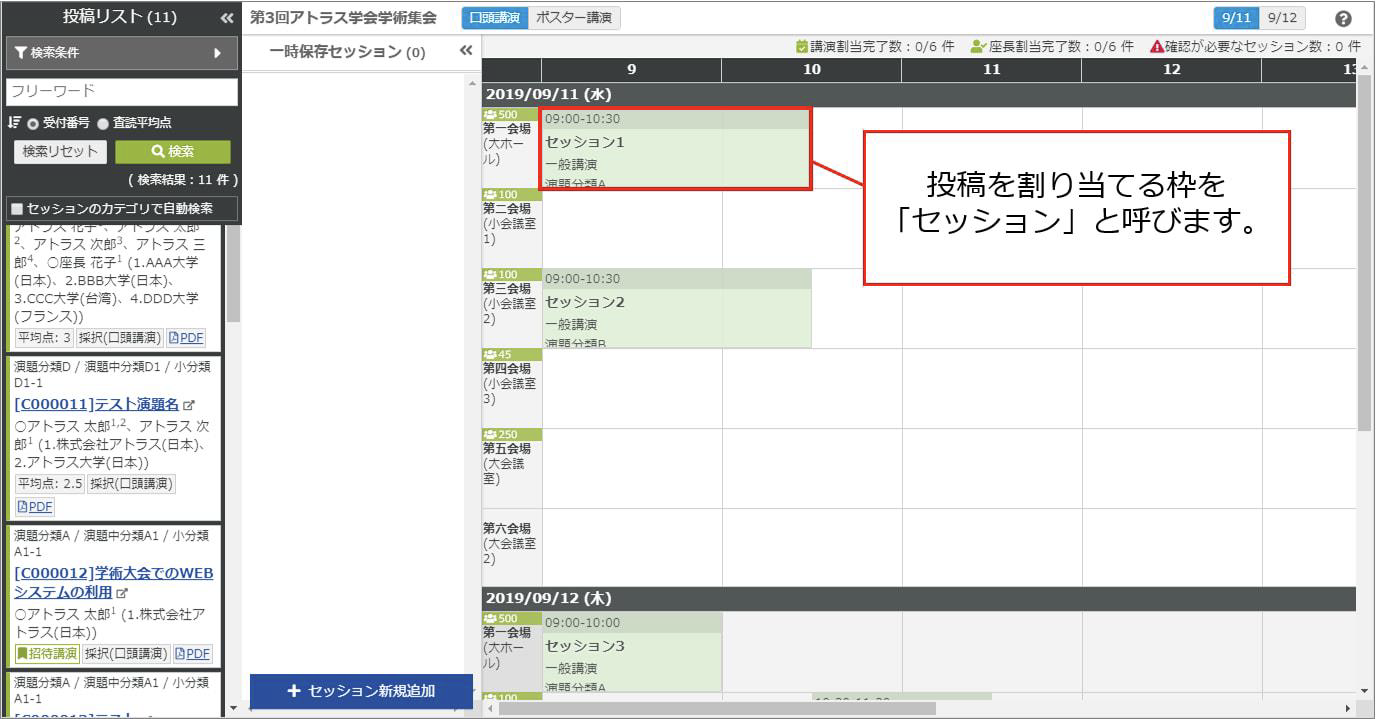Select the 受付番号 sort radio button
Viewport: 1376px width, 719px height.
[x=33, y=123]
